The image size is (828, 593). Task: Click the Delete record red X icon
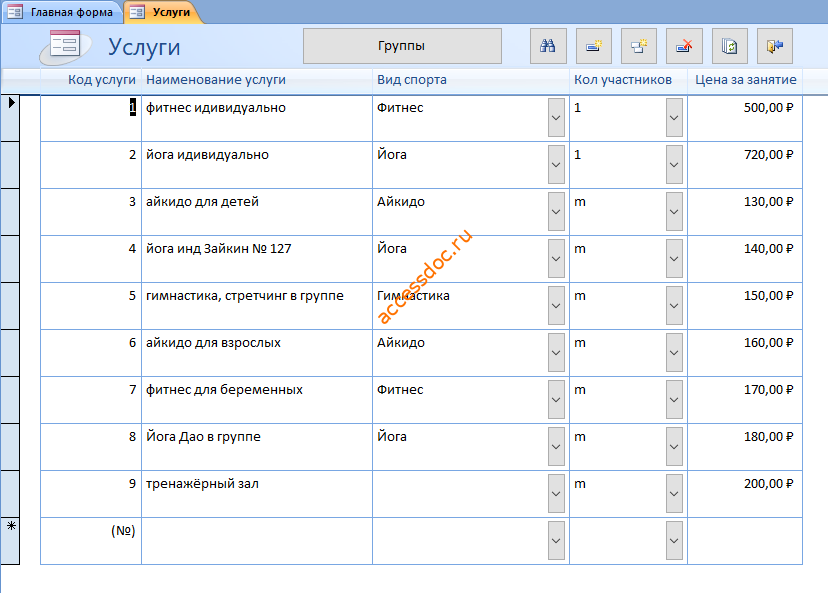click(684, 46)
